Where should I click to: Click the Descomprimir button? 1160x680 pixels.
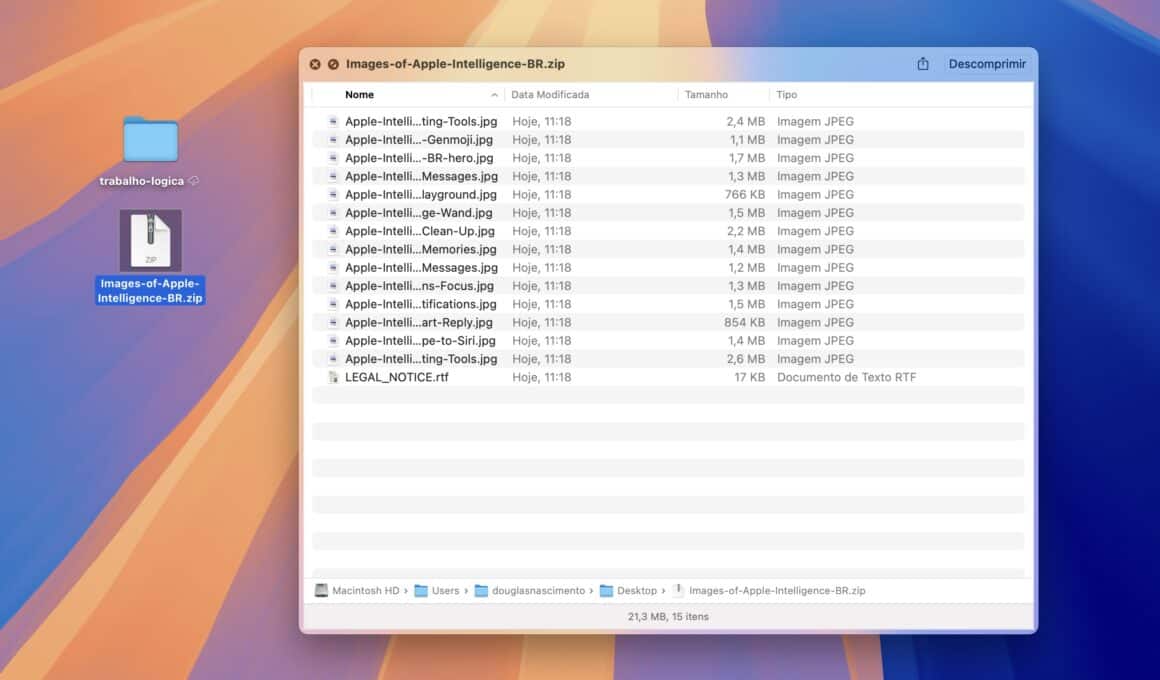987,64
